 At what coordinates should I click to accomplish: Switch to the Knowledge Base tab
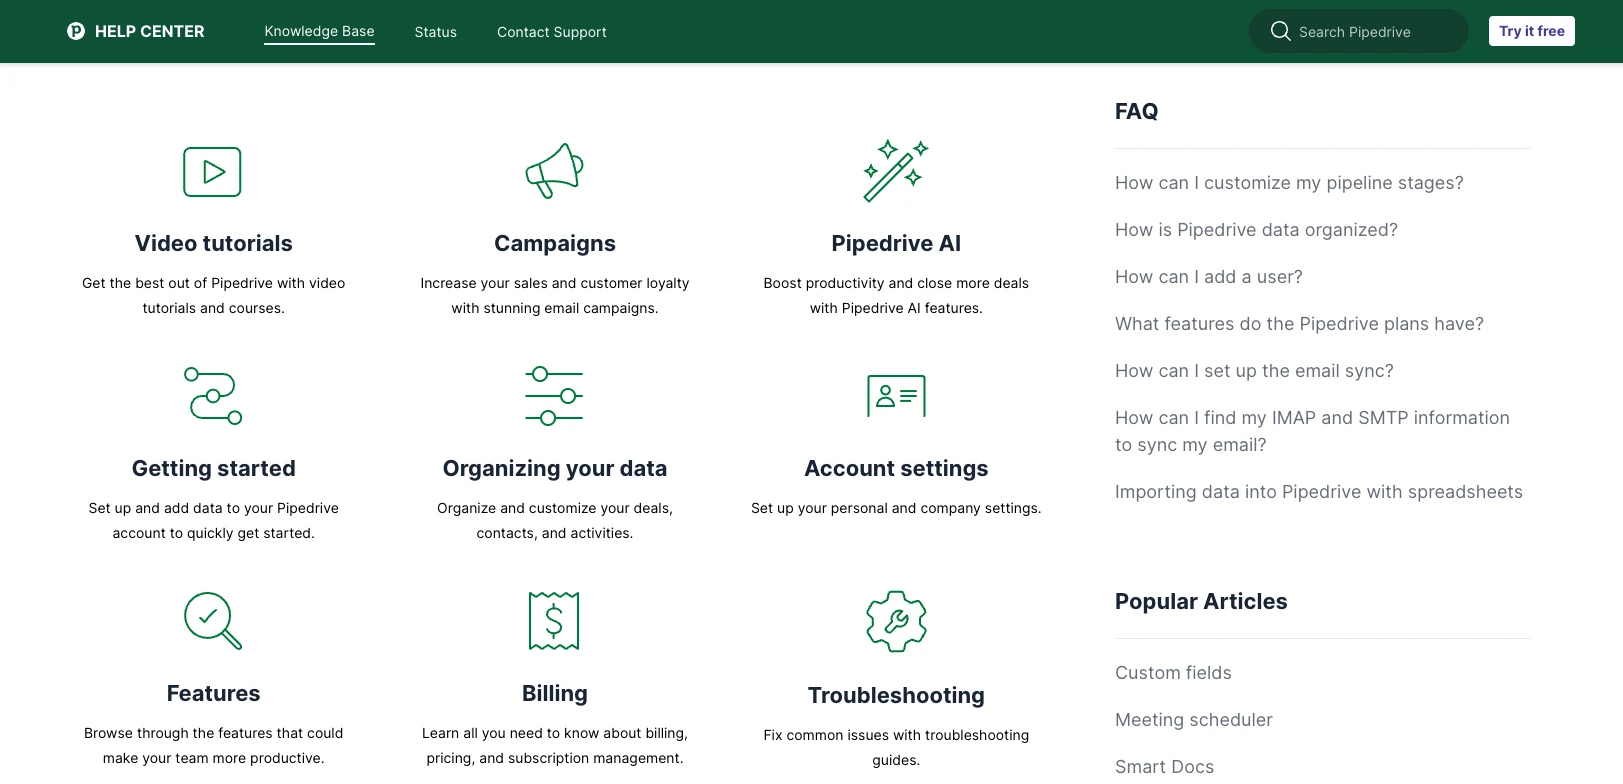[319, 31]
